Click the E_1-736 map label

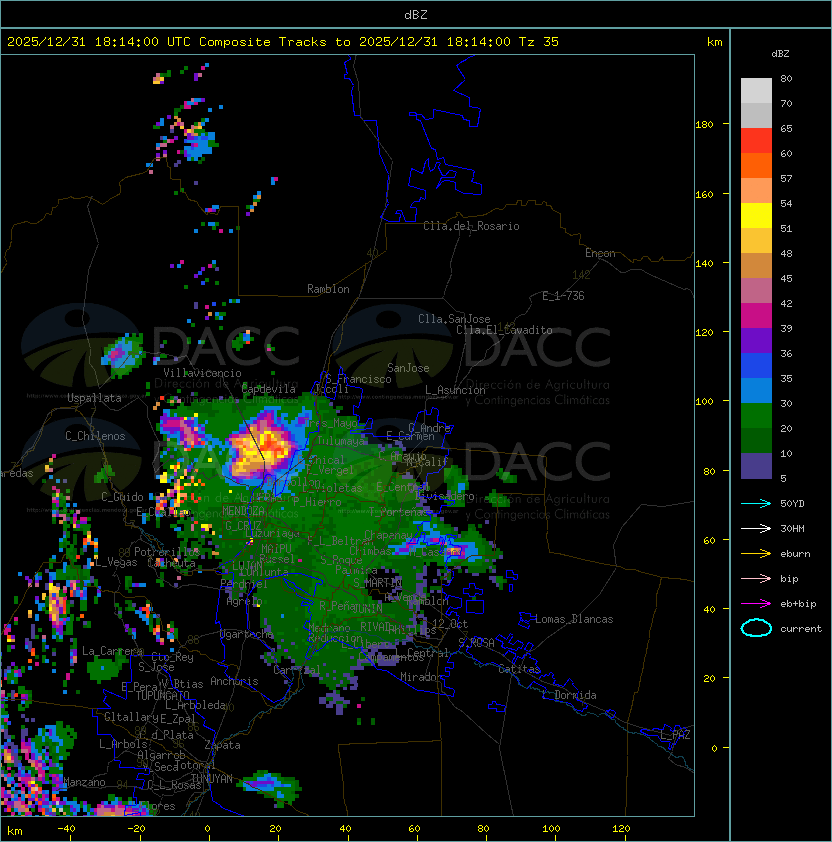(x=563, y=296)
